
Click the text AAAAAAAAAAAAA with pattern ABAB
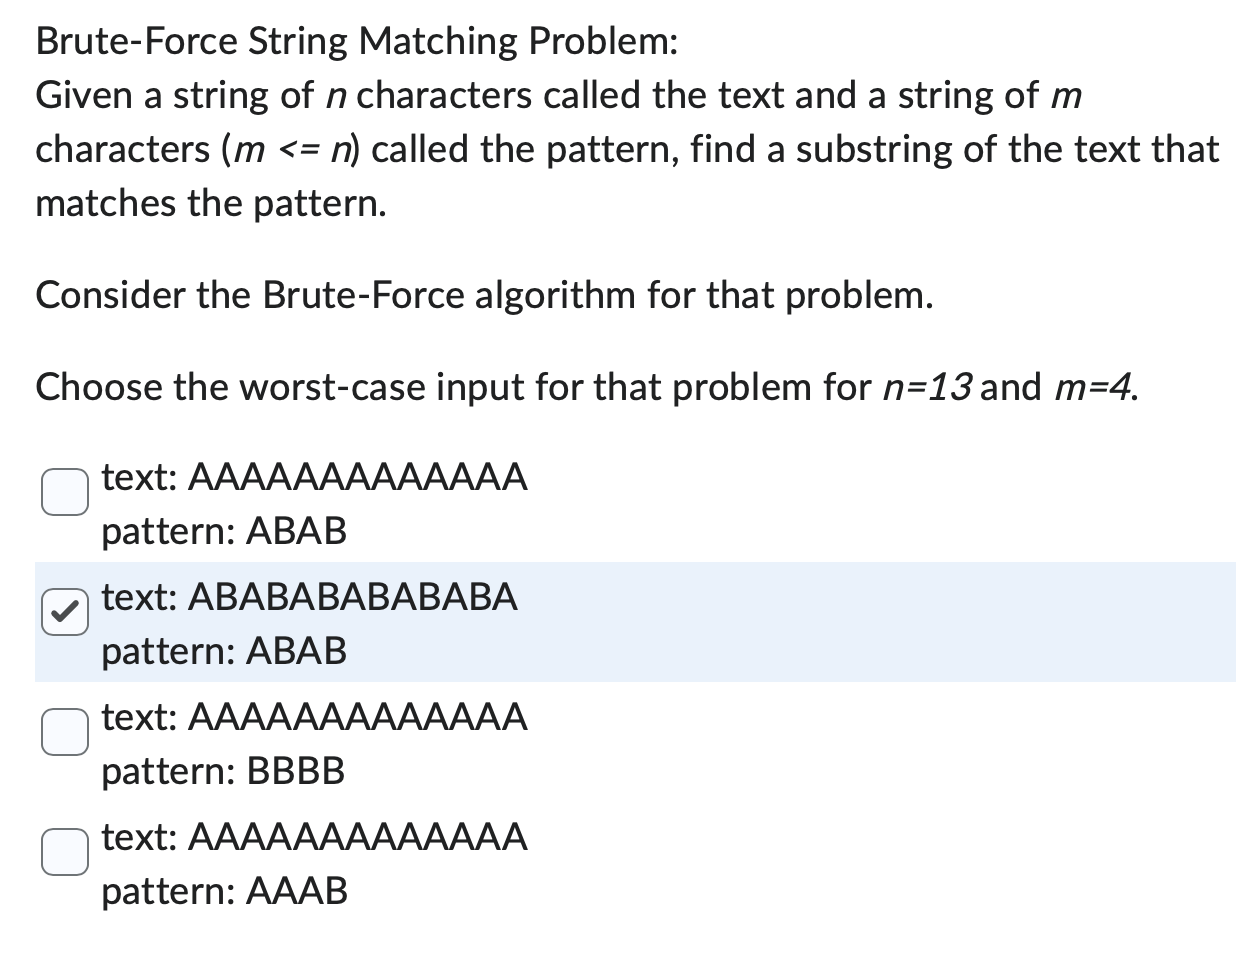(x=313, y=478)
